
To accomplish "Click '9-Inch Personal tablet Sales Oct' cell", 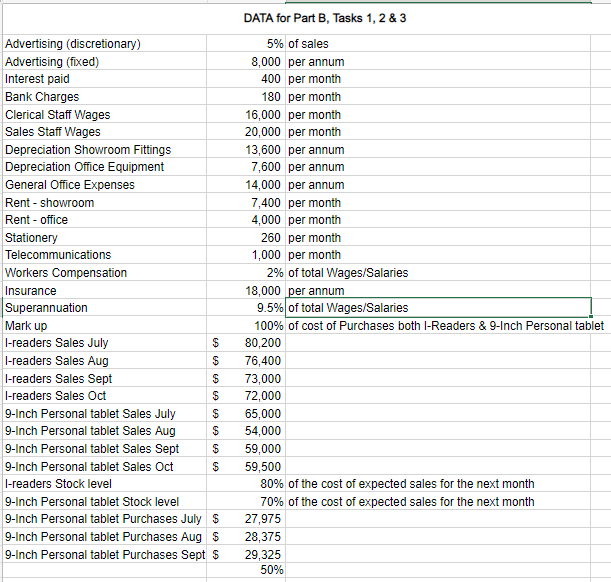I will pos(104,467).
